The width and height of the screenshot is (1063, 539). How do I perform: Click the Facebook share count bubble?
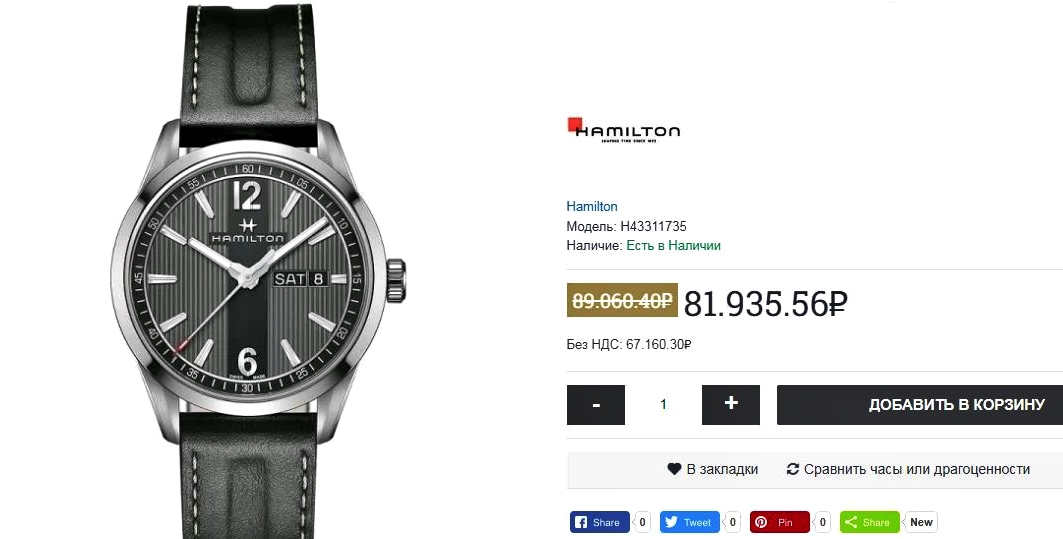642,522
